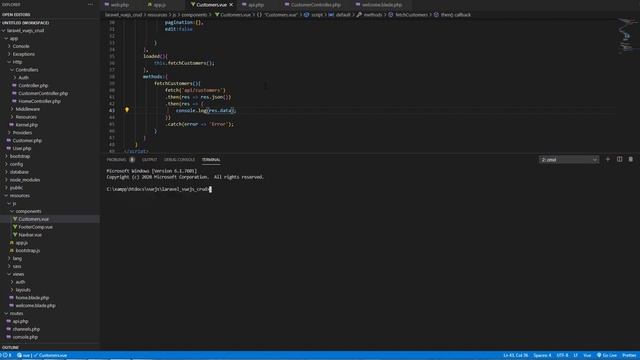Viewport: 640px width, 360px height.
Task: Open welcome.blade.php in the explorer tree
Action: (35, 305)
